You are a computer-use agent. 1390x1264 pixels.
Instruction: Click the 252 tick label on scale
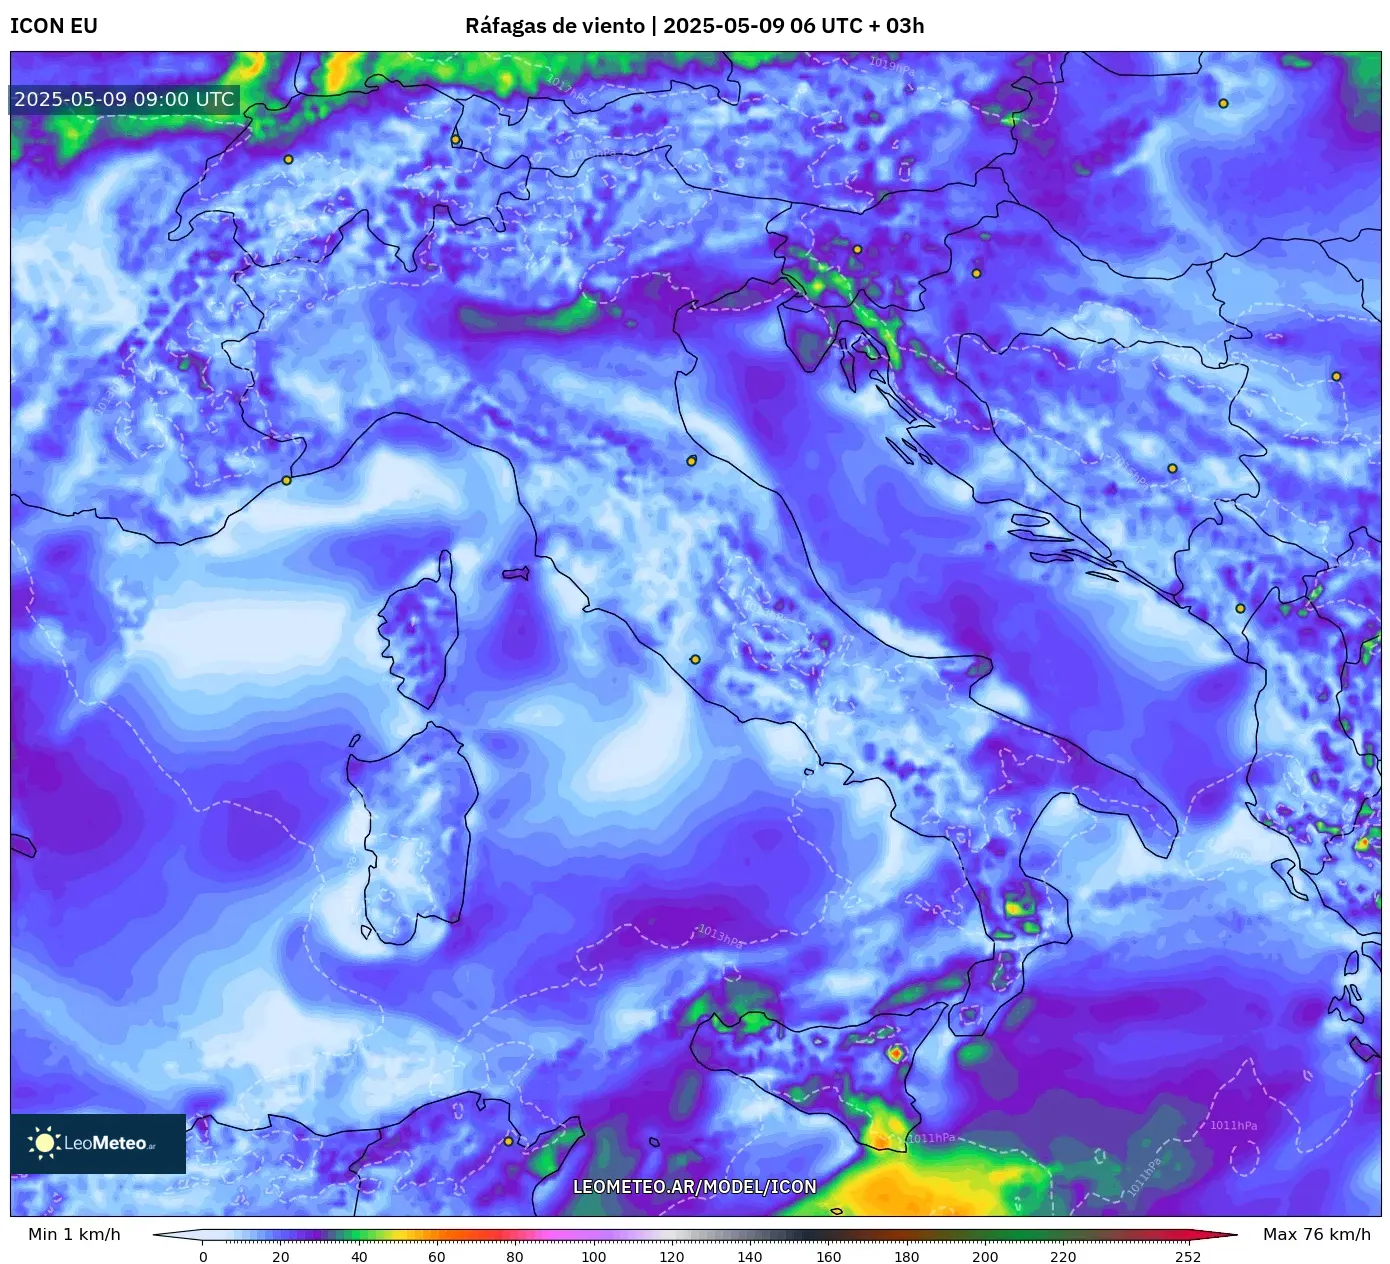point(1188,1257)
